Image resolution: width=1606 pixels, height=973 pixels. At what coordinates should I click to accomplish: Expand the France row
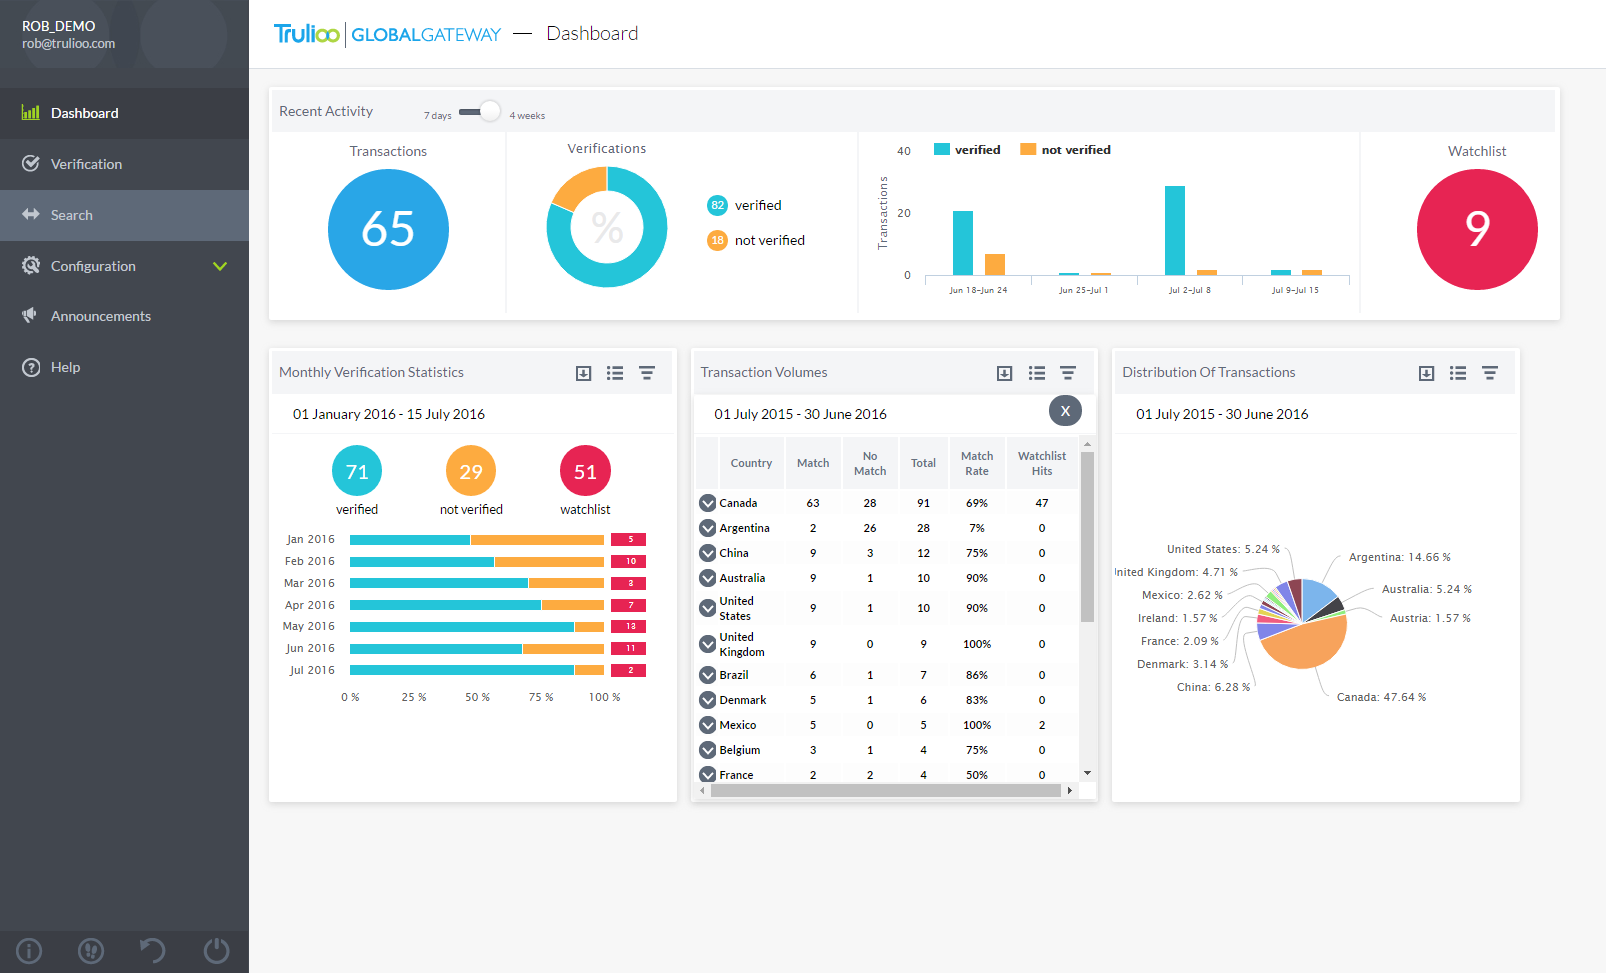pos(708,775)
